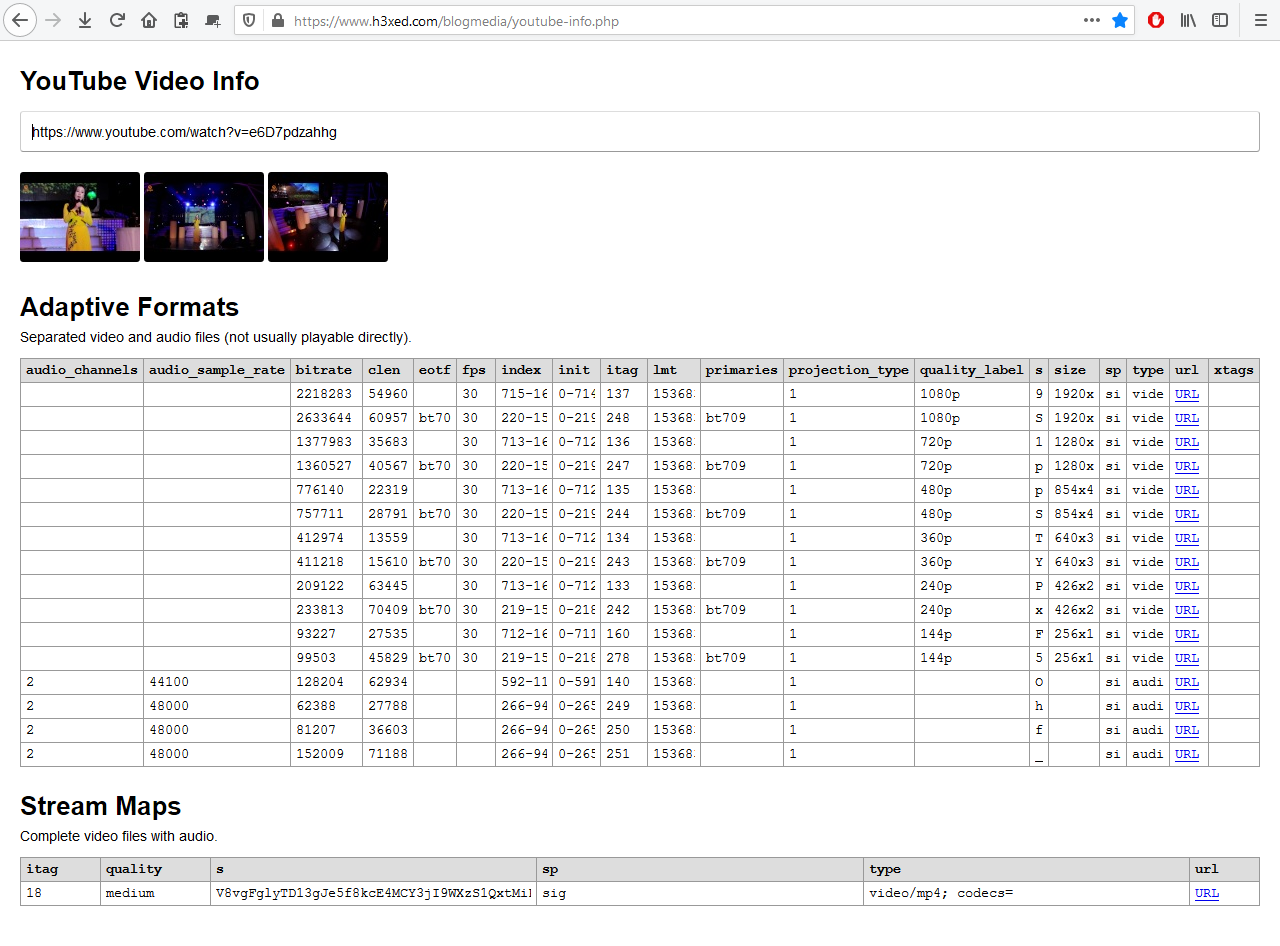Click the address bar URL
The height and width of the screenshot is (946, 1280).
456,21
